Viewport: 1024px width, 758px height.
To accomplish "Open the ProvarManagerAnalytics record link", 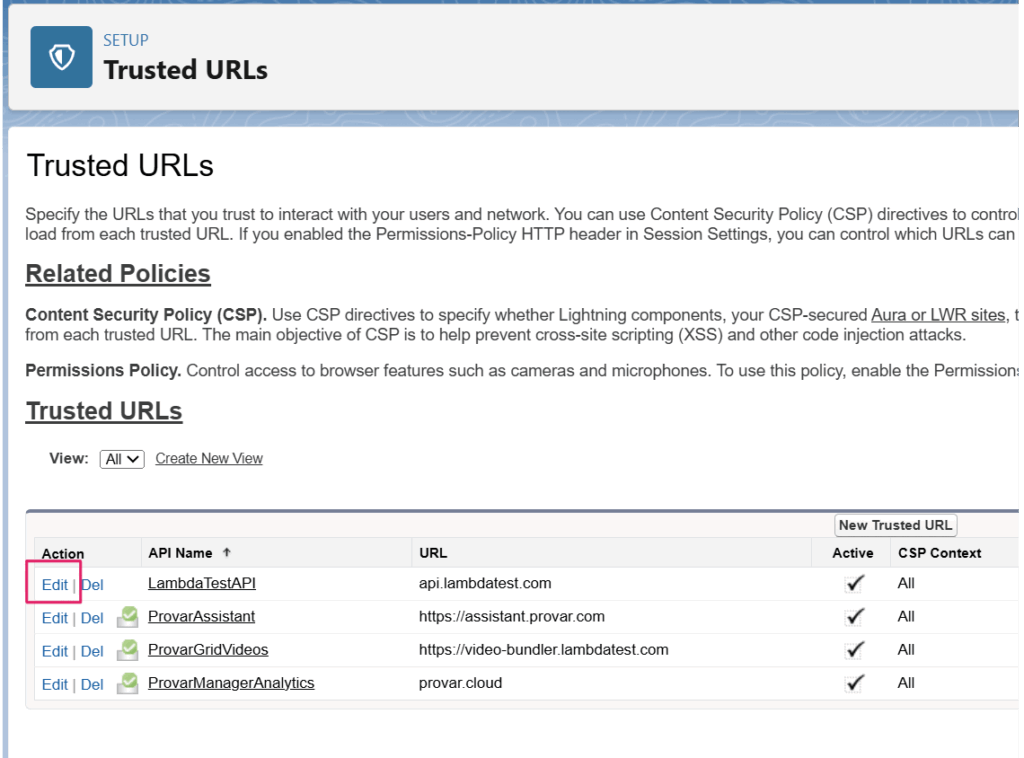I will [x=231, y=683].
